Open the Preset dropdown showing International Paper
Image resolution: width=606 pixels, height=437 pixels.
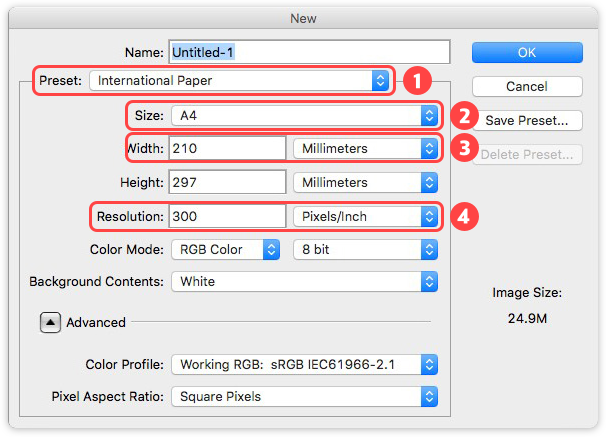coord(239,80)
